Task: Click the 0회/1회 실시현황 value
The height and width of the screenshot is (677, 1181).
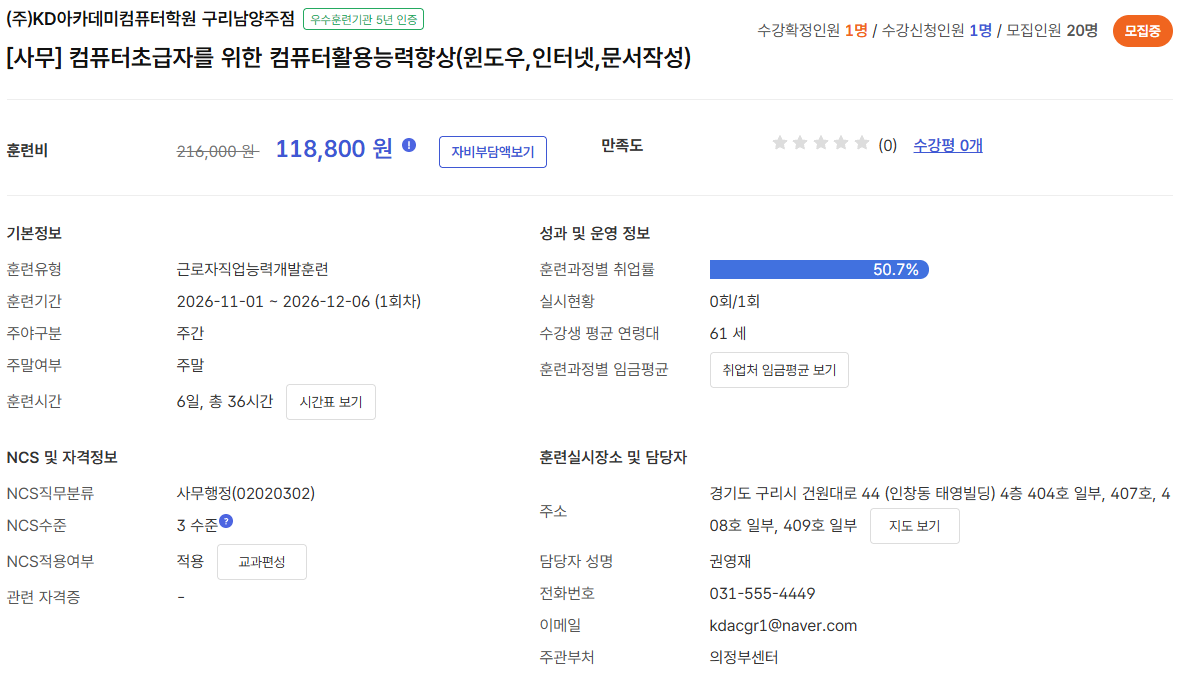Action: [734, 301]
